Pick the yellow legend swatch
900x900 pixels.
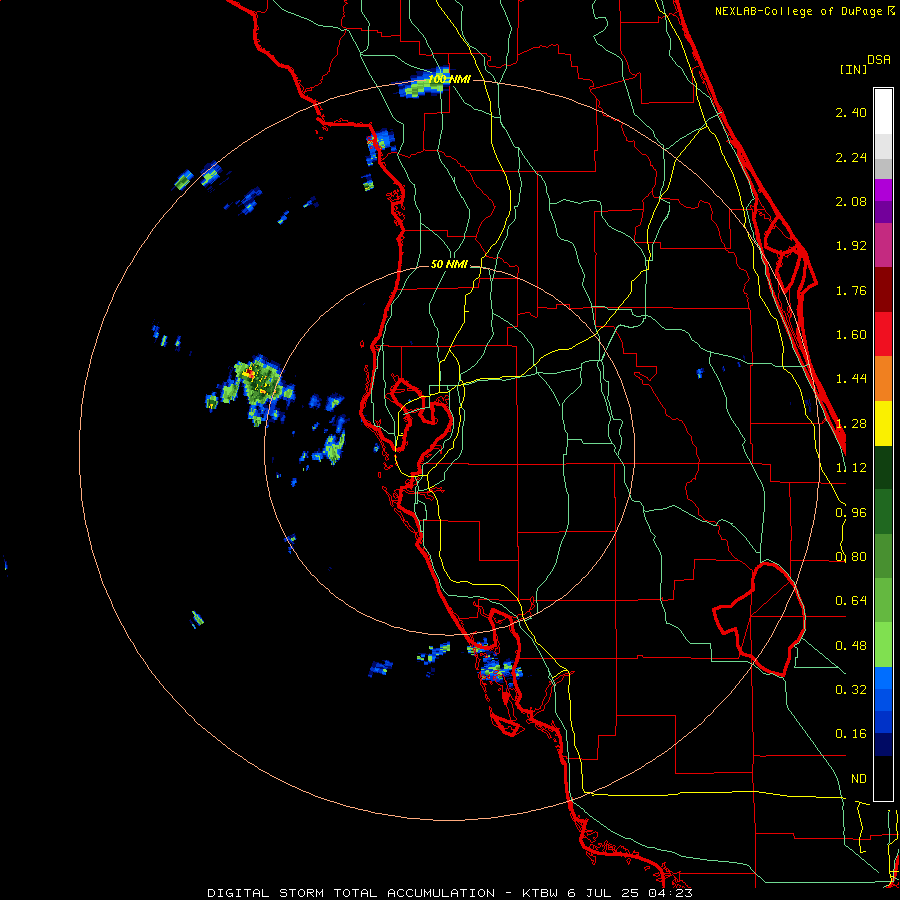click(x=883, y=424)
